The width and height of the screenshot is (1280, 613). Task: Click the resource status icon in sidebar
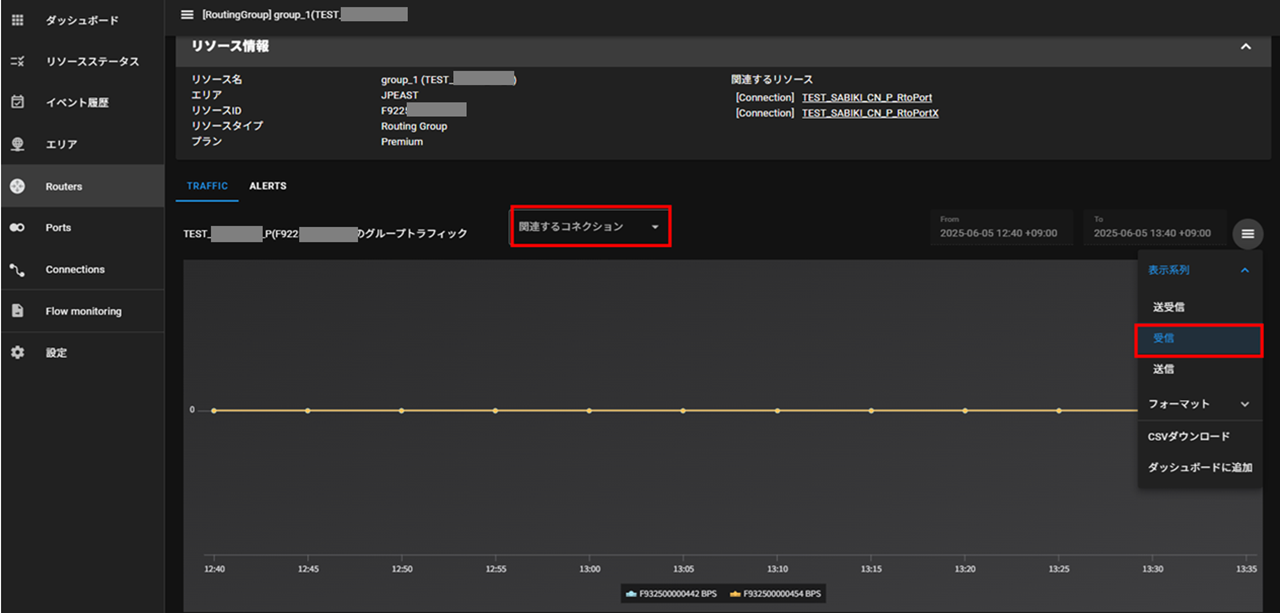point(17,62)
